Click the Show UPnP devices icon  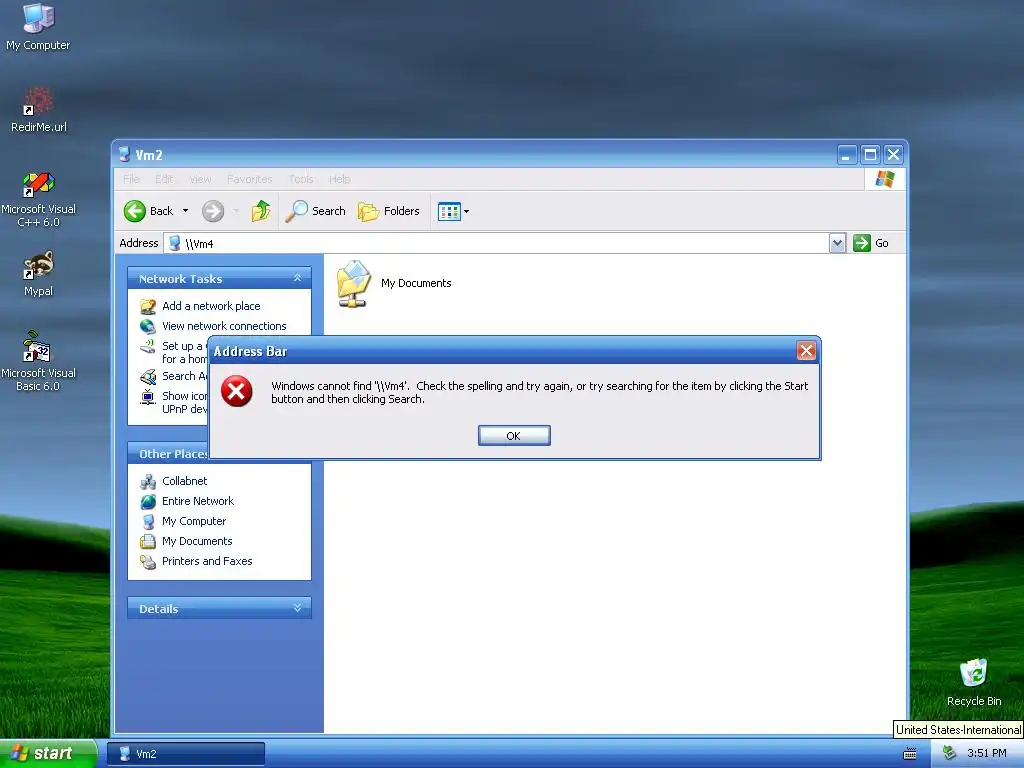click(148, 396)
